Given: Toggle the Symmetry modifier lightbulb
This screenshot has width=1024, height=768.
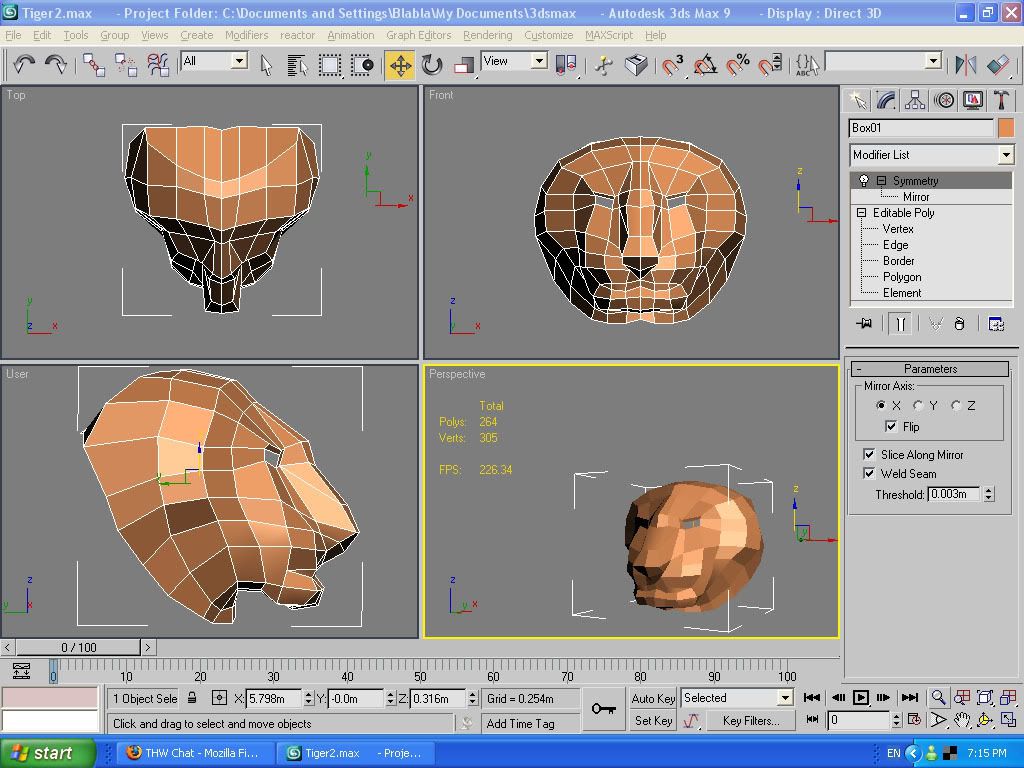Looking at the screenshot, I should tap(863, 180).
